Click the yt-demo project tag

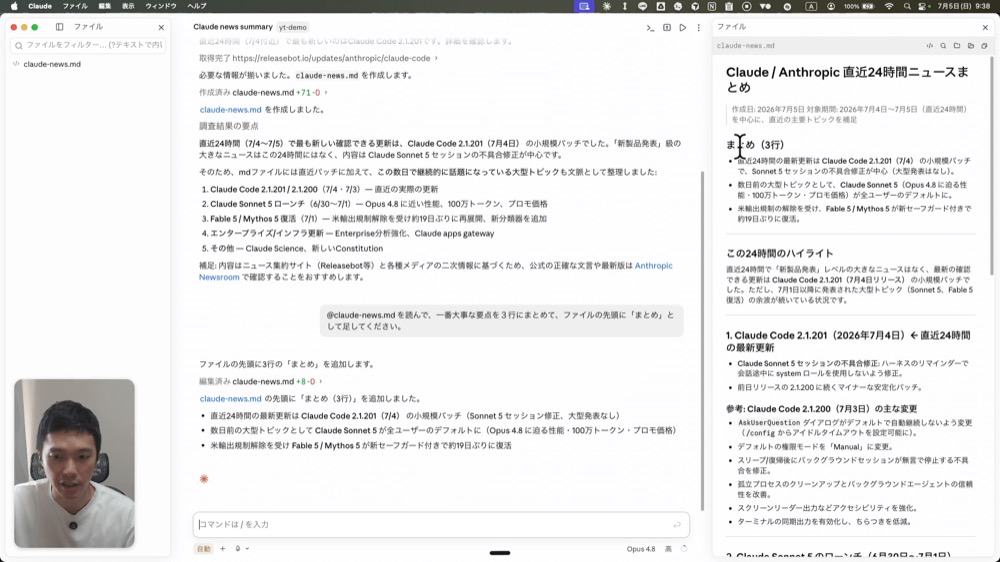click(293, 27)
